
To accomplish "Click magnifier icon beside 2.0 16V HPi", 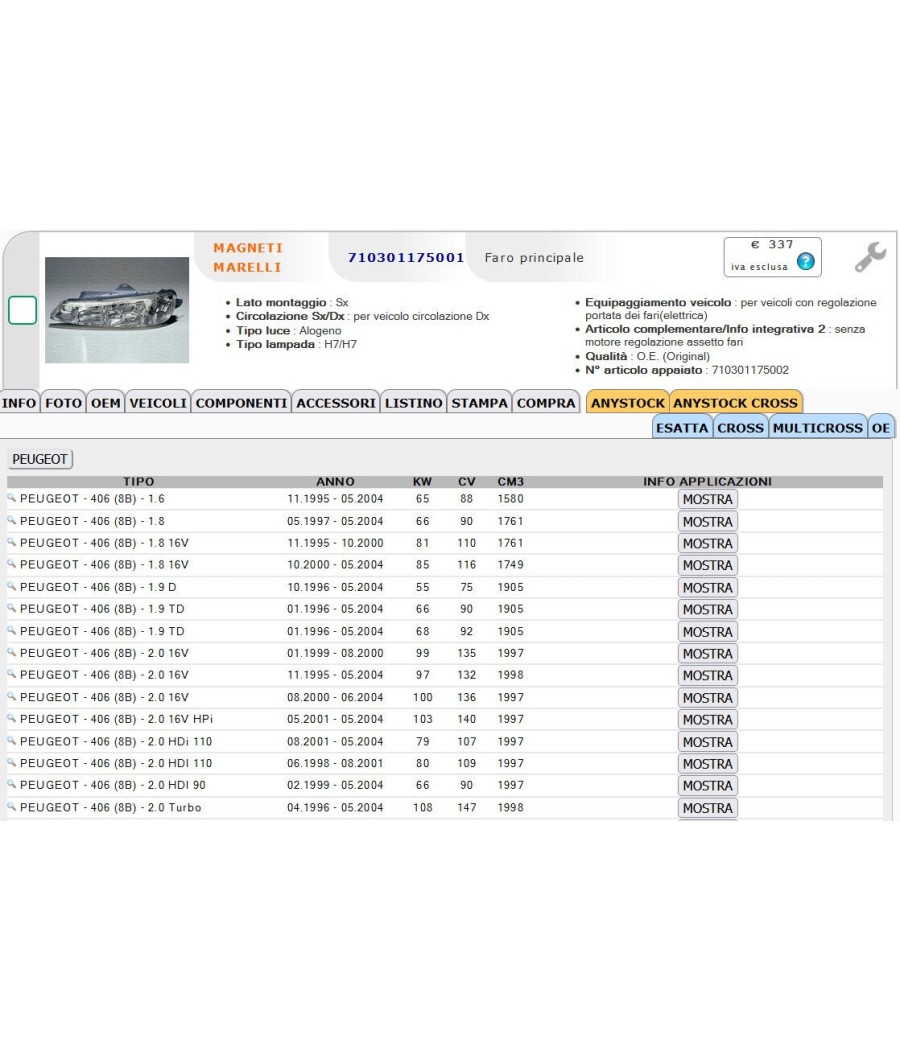I will pyautogui.click(x=11, y=718).
